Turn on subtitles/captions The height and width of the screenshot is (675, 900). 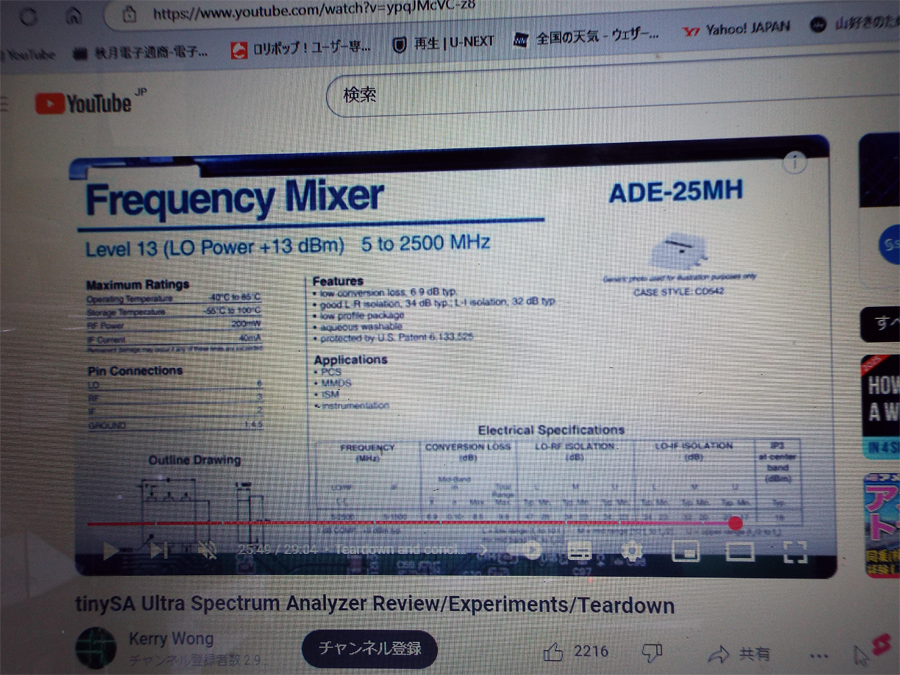pyautogui.click(x=580, y=550)
